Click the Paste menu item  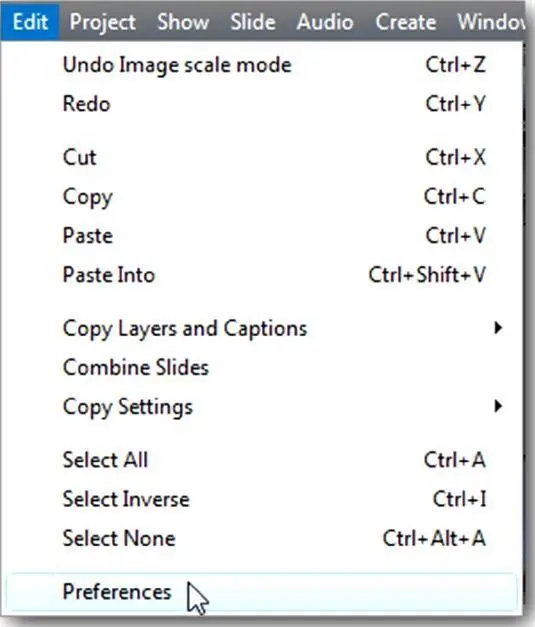pyautogui.click(x=262, y=236)
